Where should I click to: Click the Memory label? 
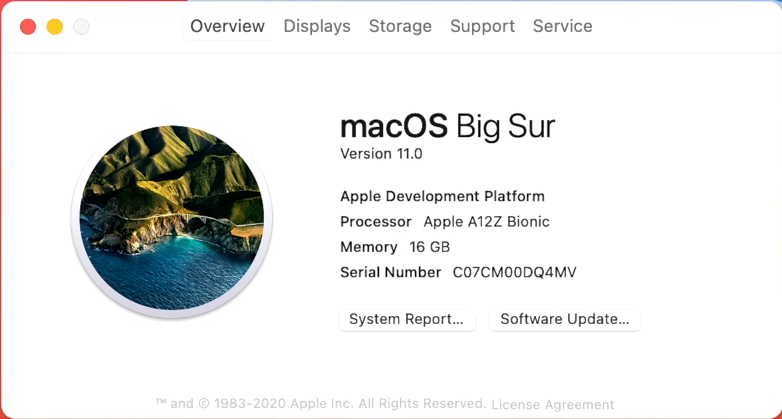[x=369, y=247]
